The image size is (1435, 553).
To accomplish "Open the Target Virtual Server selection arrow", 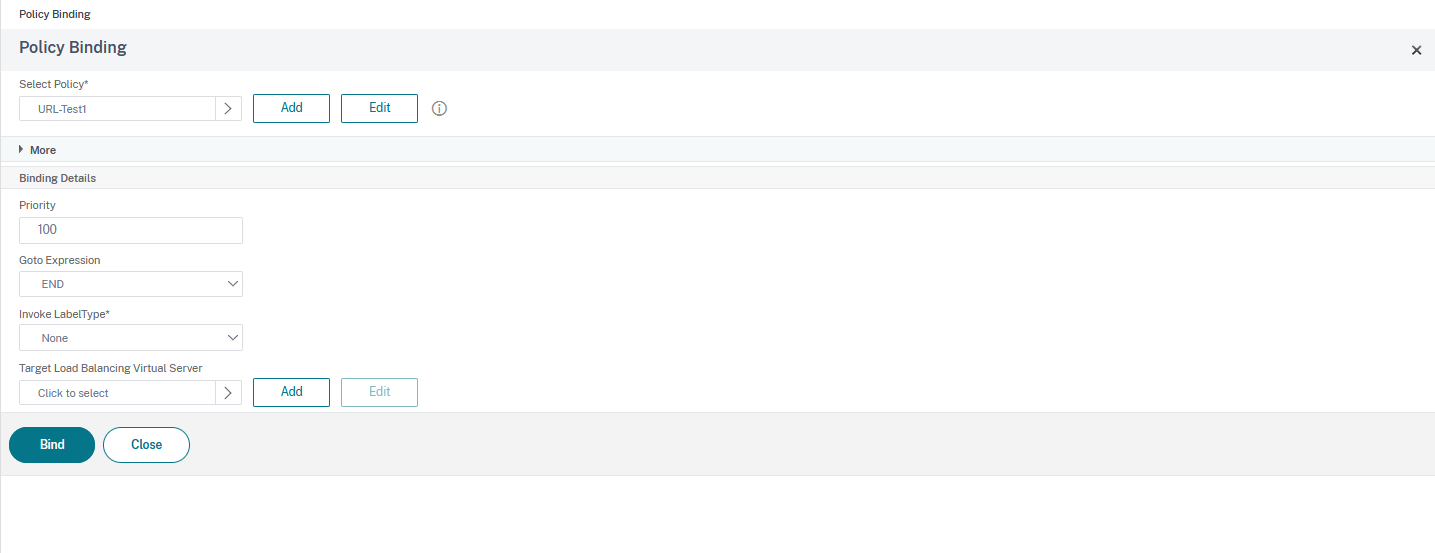I will [228, 393].
